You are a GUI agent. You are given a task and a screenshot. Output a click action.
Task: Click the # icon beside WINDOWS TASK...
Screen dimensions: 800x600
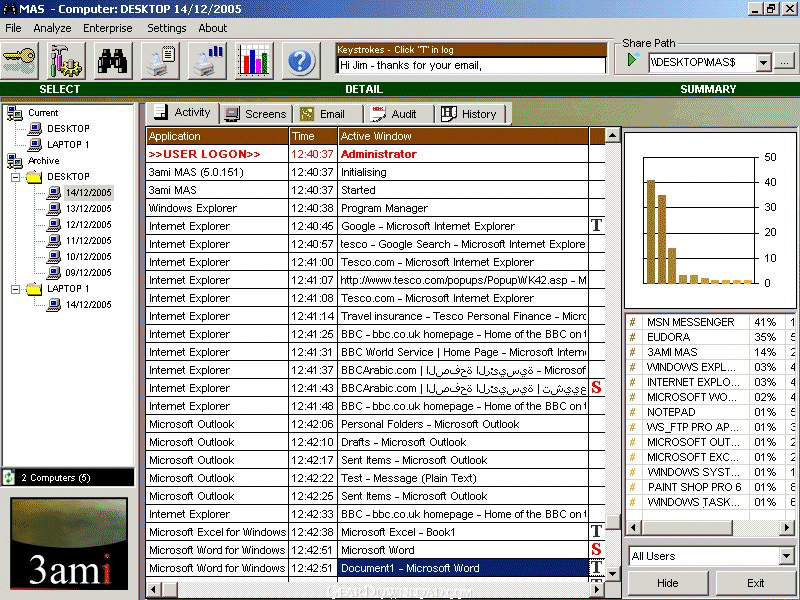click(x=633, y=502)
